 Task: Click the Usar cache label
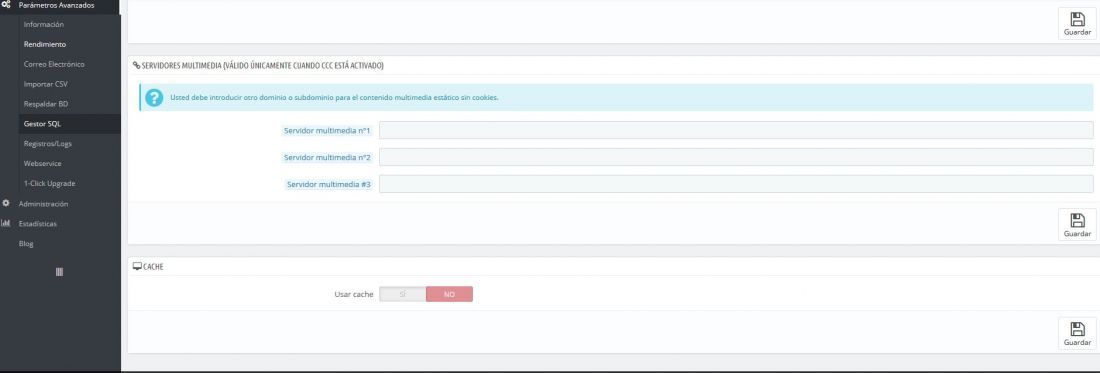click(354, 294)
